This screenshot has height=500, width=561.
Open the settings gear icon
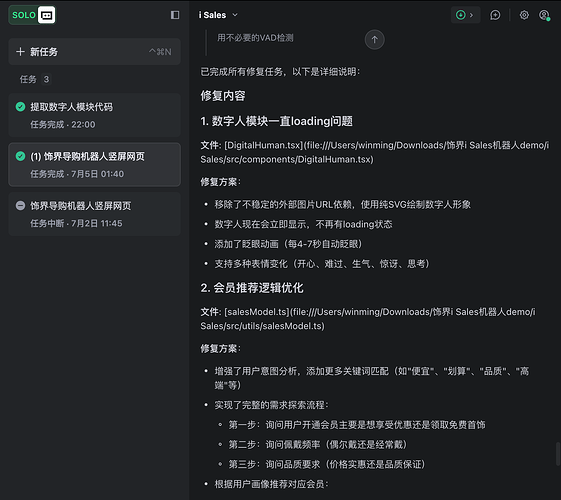(524, 15)
